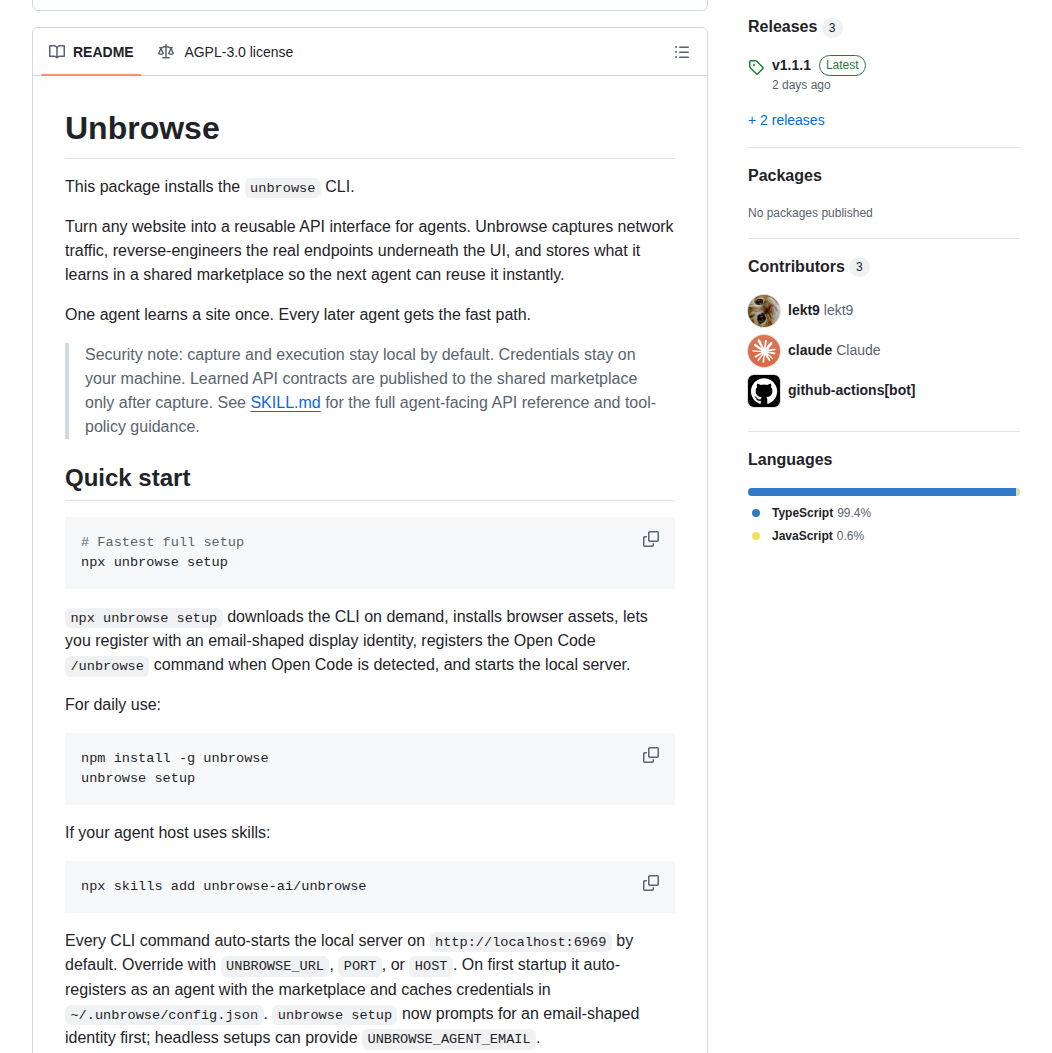Switch to the AGPL-3.0 license tab
This screenshot has height=1053, width=1052.
point(237,52)
